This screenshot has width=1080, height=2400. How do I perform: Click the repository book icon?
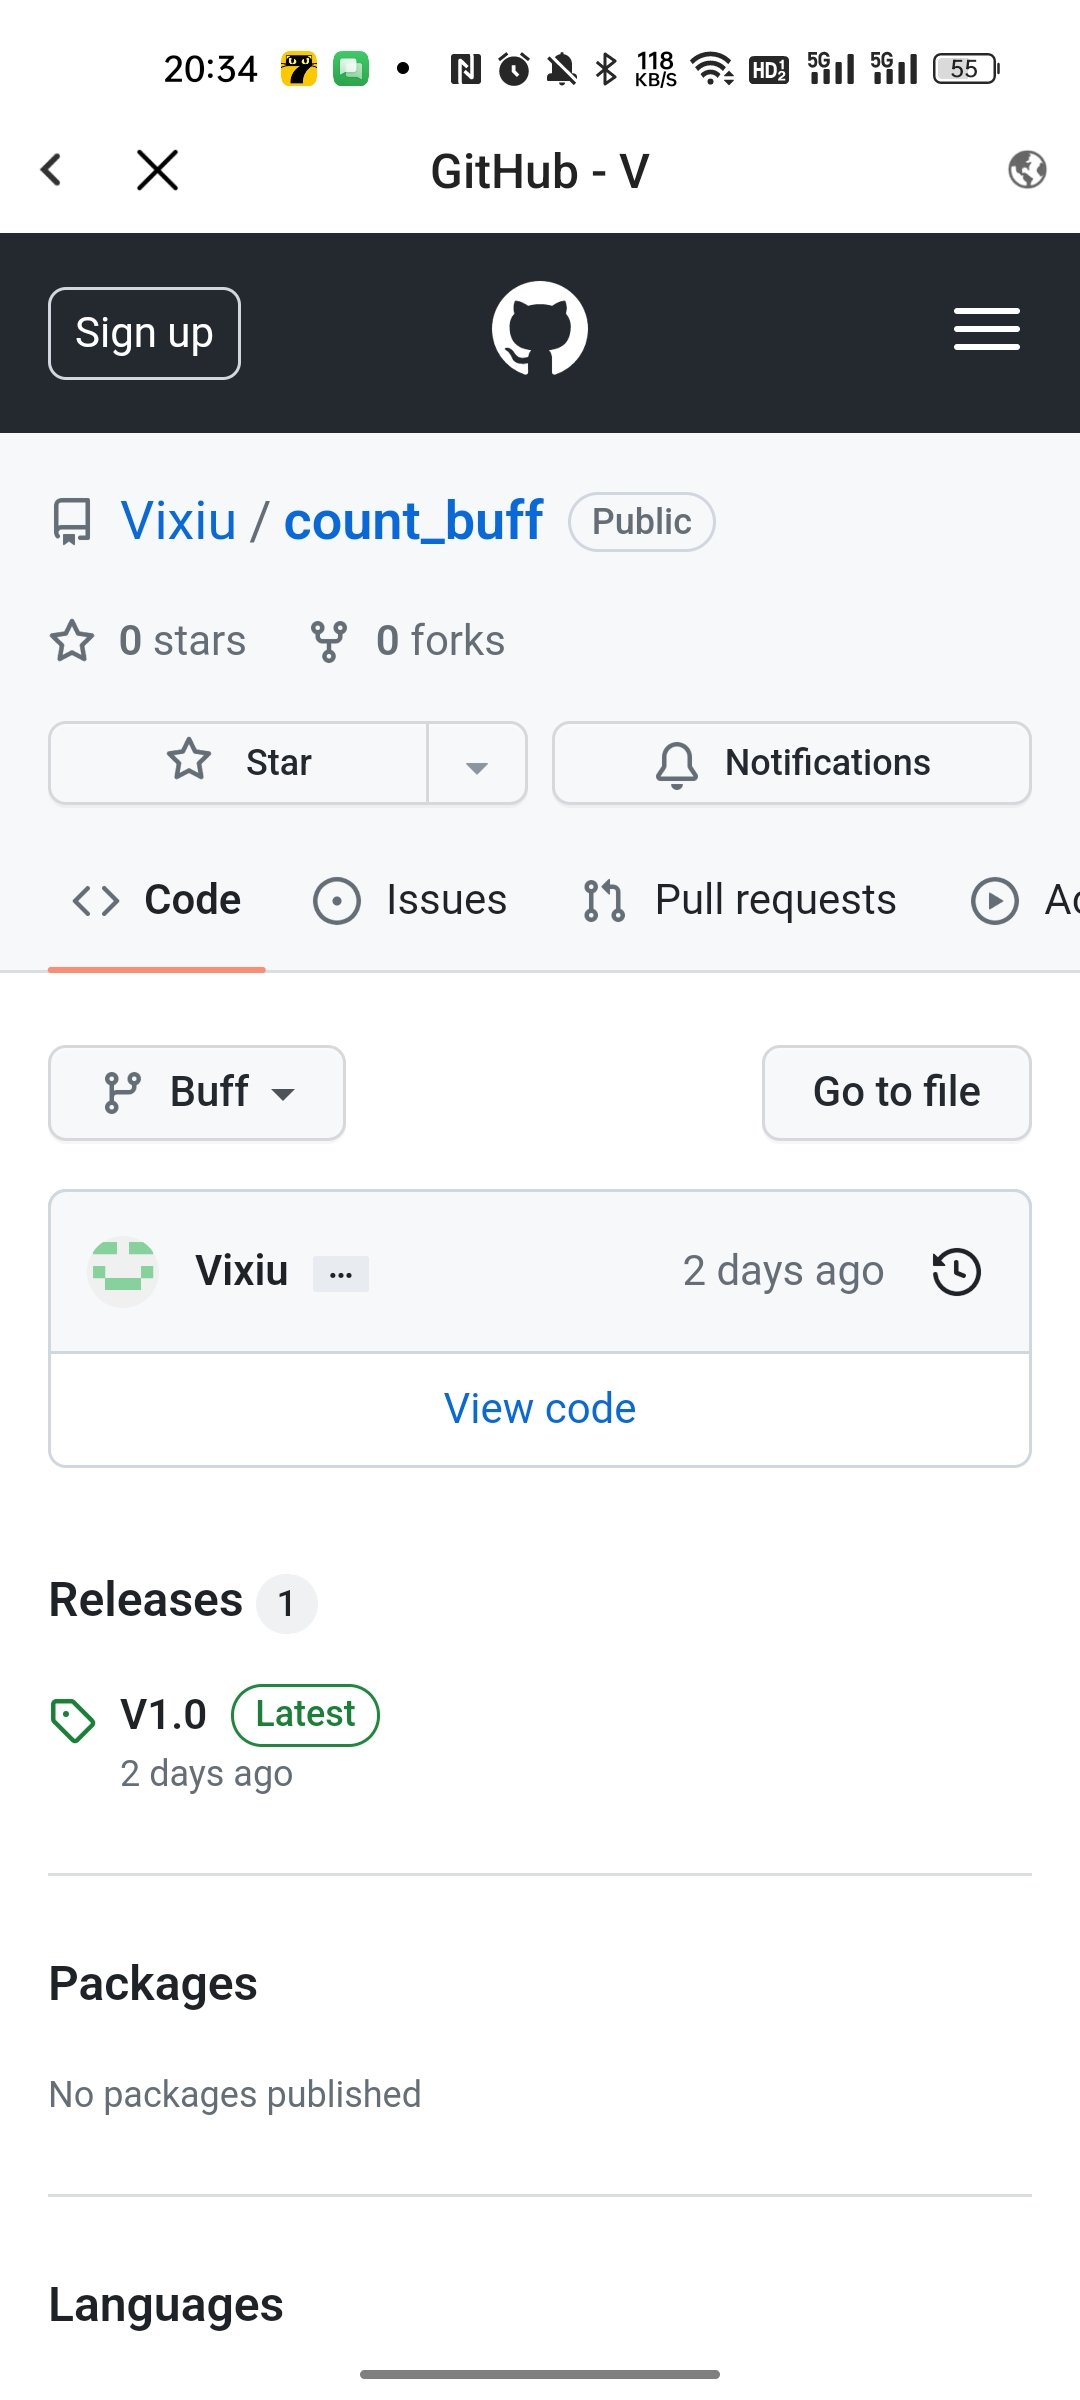click(x=71, y=522)
